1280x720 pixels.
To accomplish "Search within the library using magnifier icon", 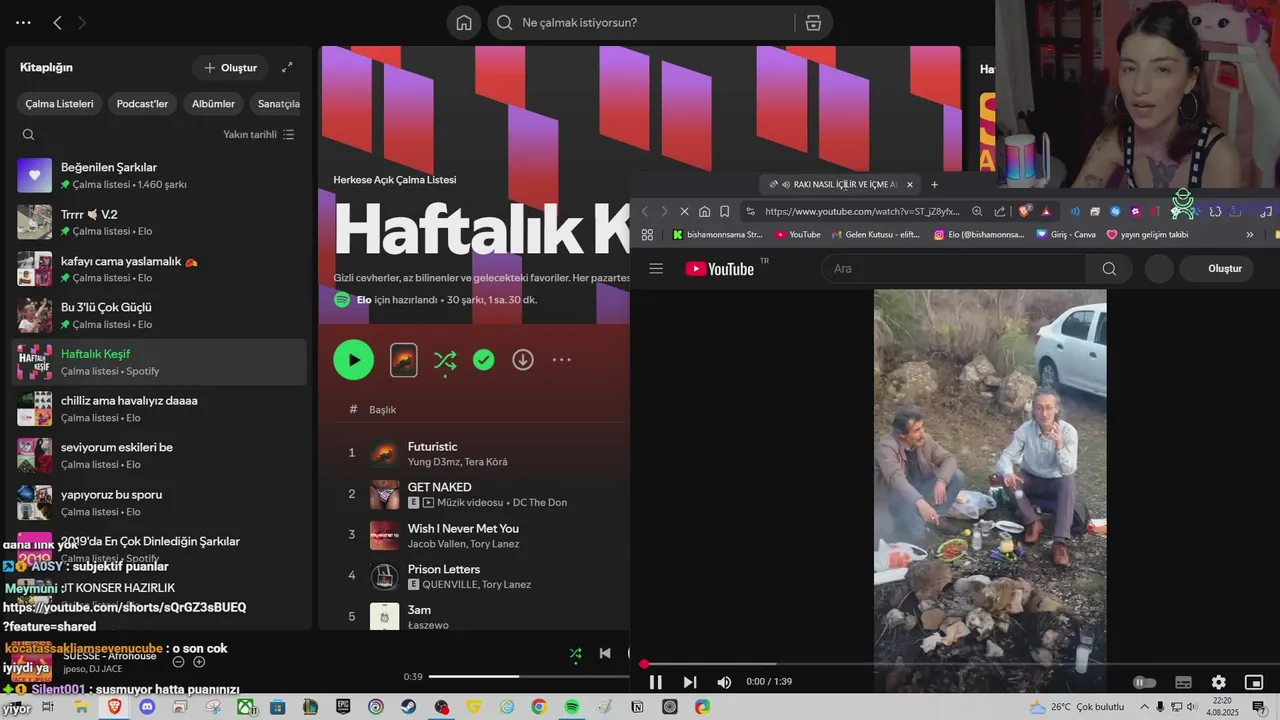I will pyautogui.click(x=28, y=134).
